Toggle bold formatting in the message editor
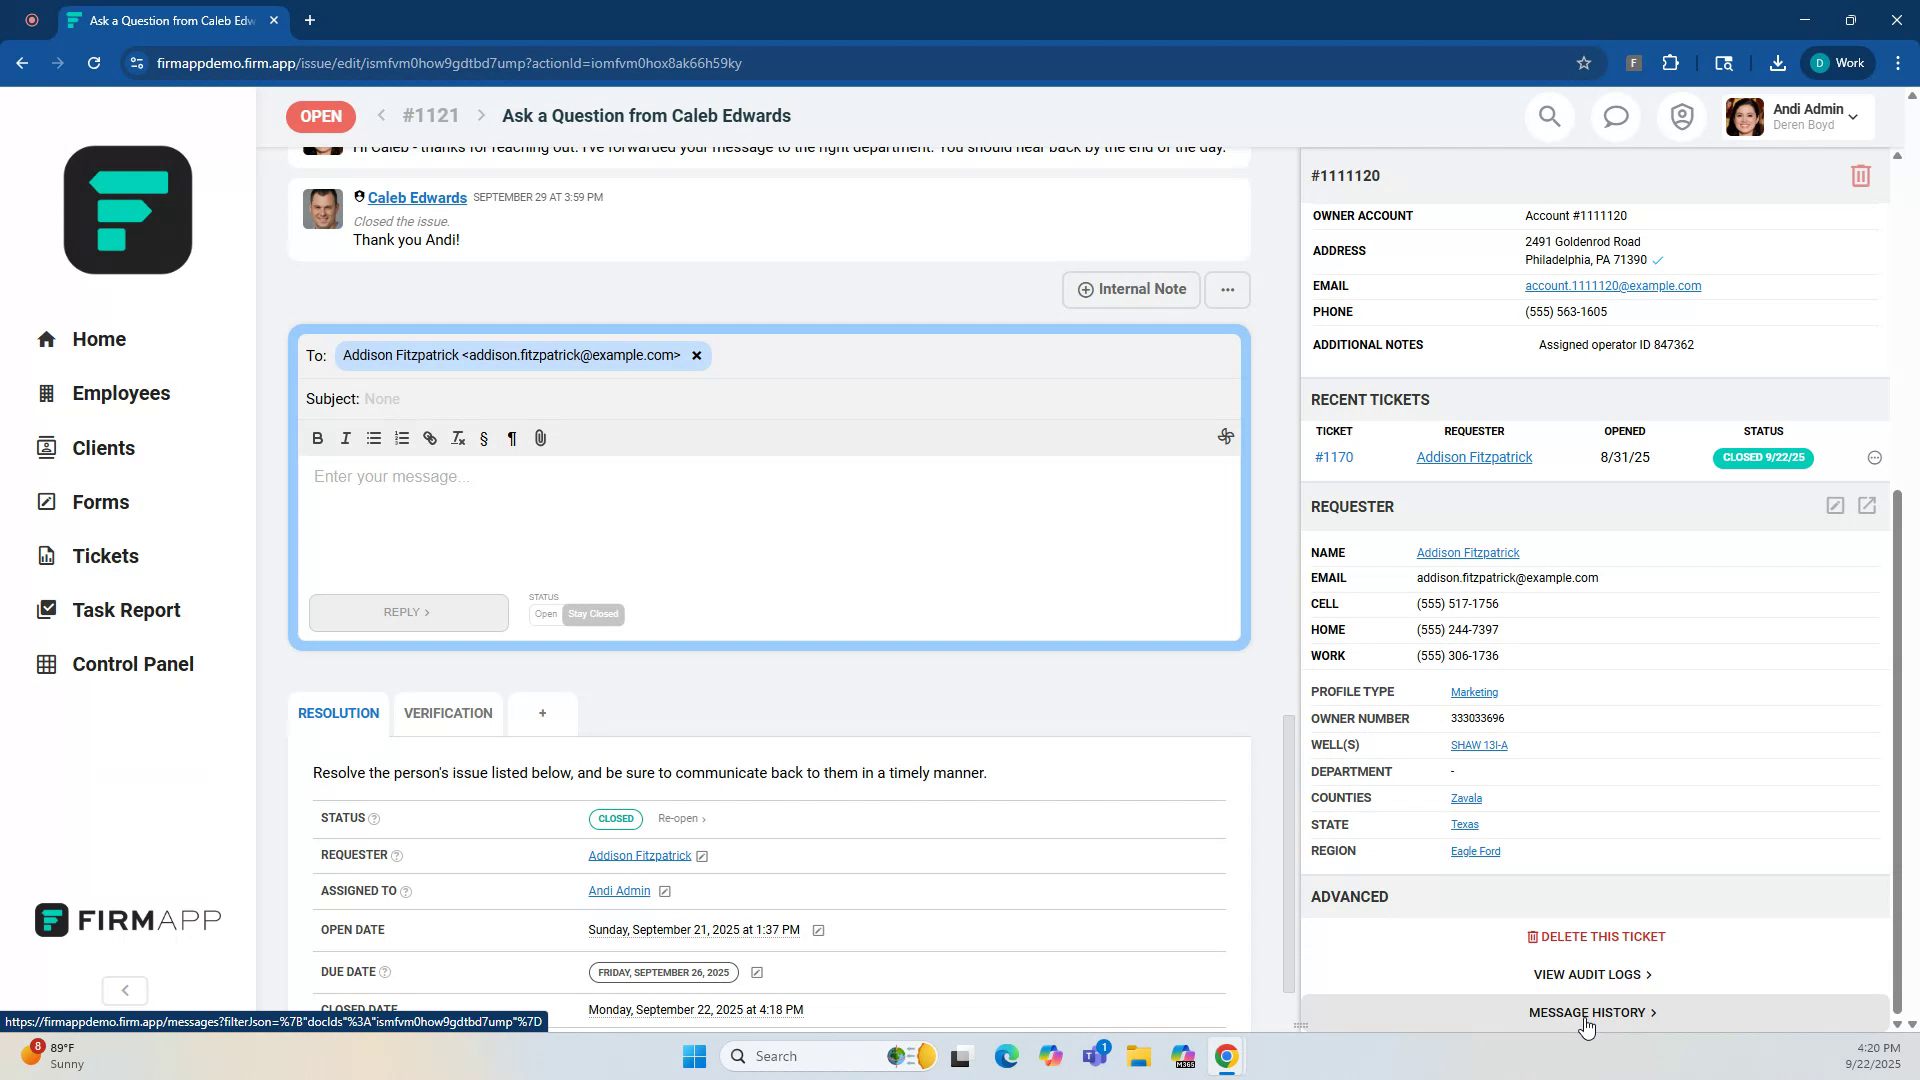1920x1080 pixels. click(x=318, y=438)
